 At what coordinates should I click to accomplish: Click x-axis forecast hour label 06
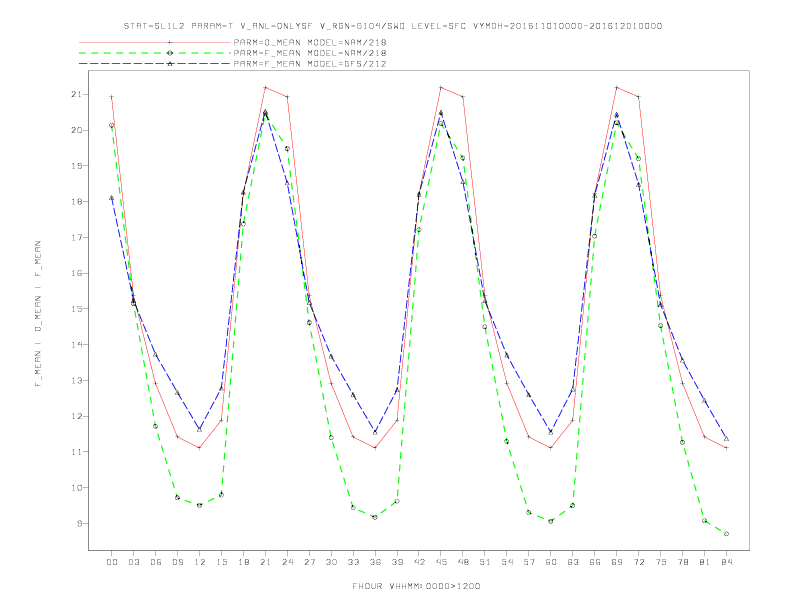click(156, 562)
